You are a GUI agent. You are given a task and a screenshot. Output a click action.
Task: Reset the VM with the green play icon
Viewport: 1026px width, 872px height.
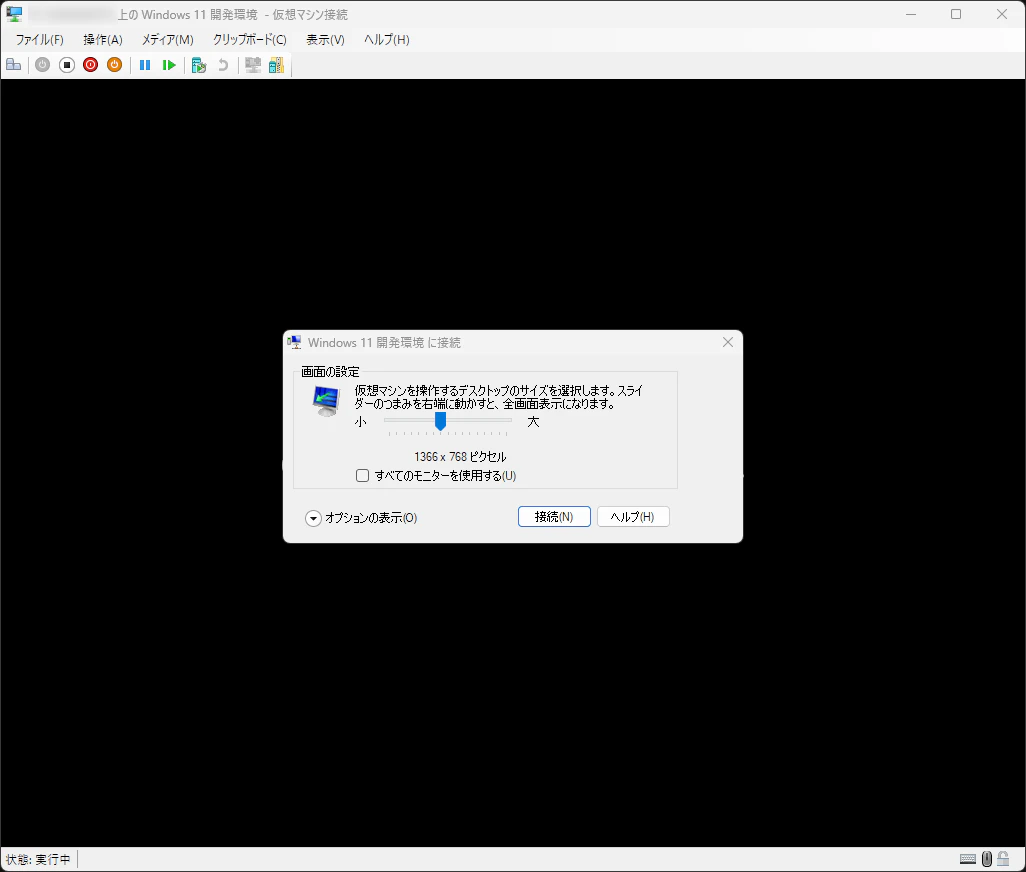click(x=169, y=65)
